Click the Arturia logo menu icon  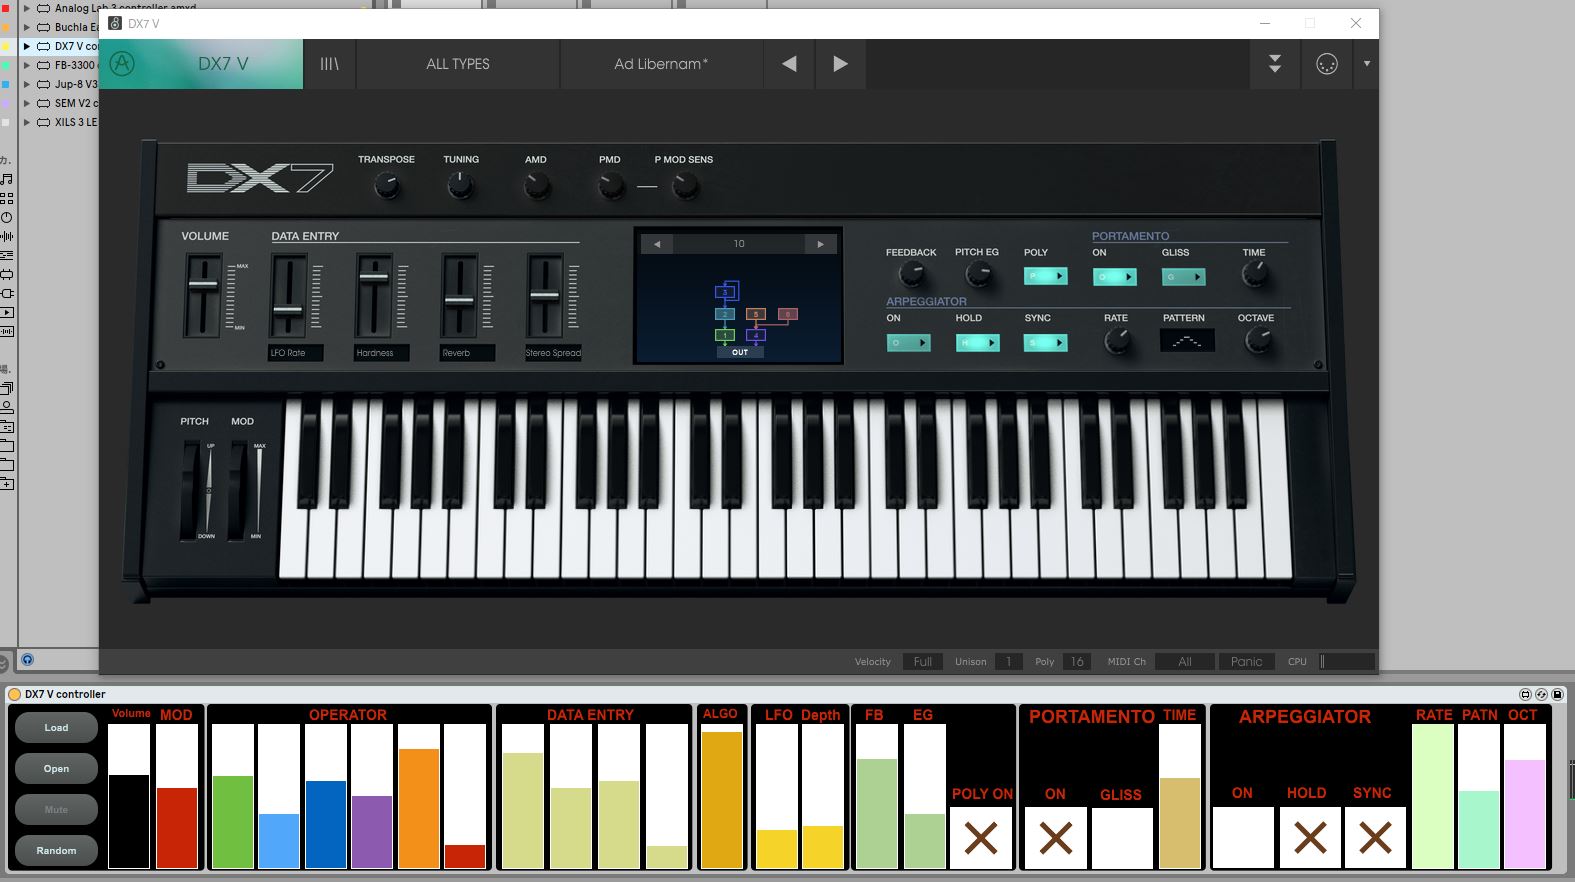[122, 64]
